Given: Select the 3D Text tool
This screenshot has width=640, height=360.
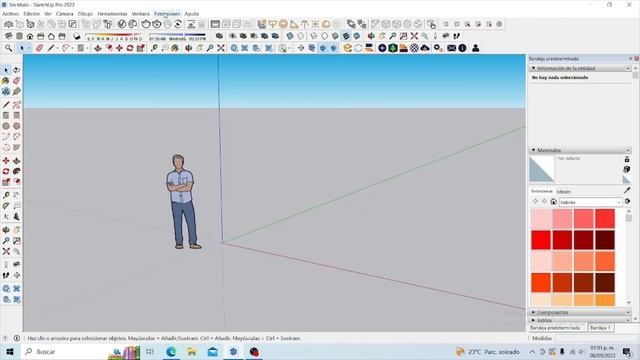Looking at the screenshot, I should click(x=16, y=216).
